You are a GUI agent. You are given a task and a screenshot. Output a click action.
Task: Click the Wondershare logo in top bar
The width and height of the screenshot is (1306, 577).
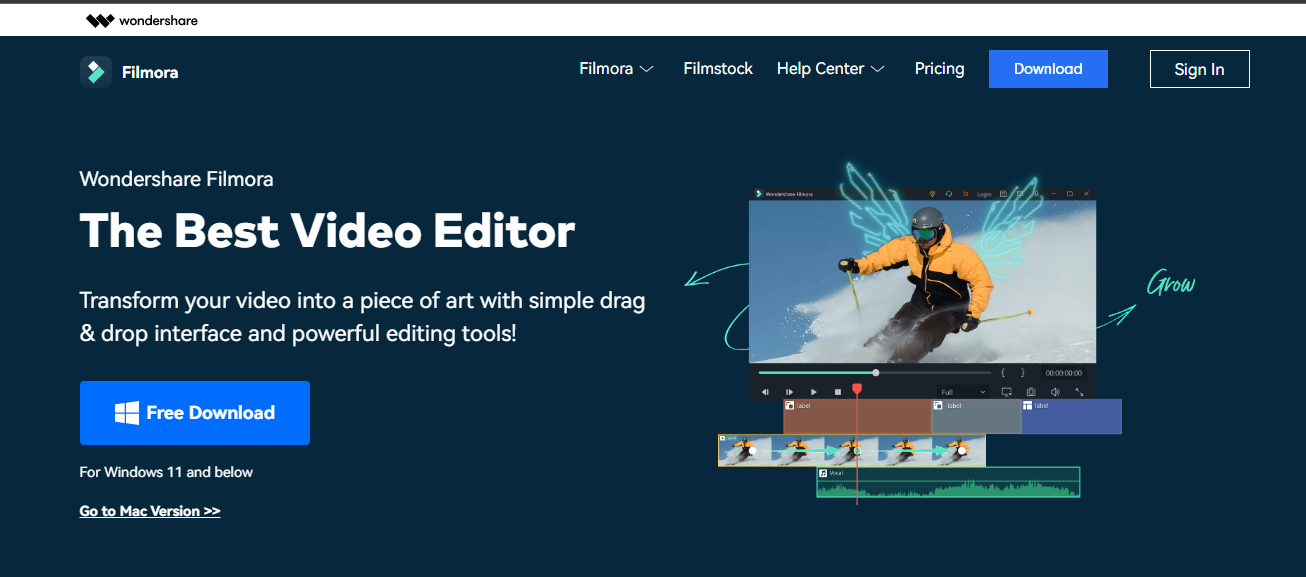(141, 20)
